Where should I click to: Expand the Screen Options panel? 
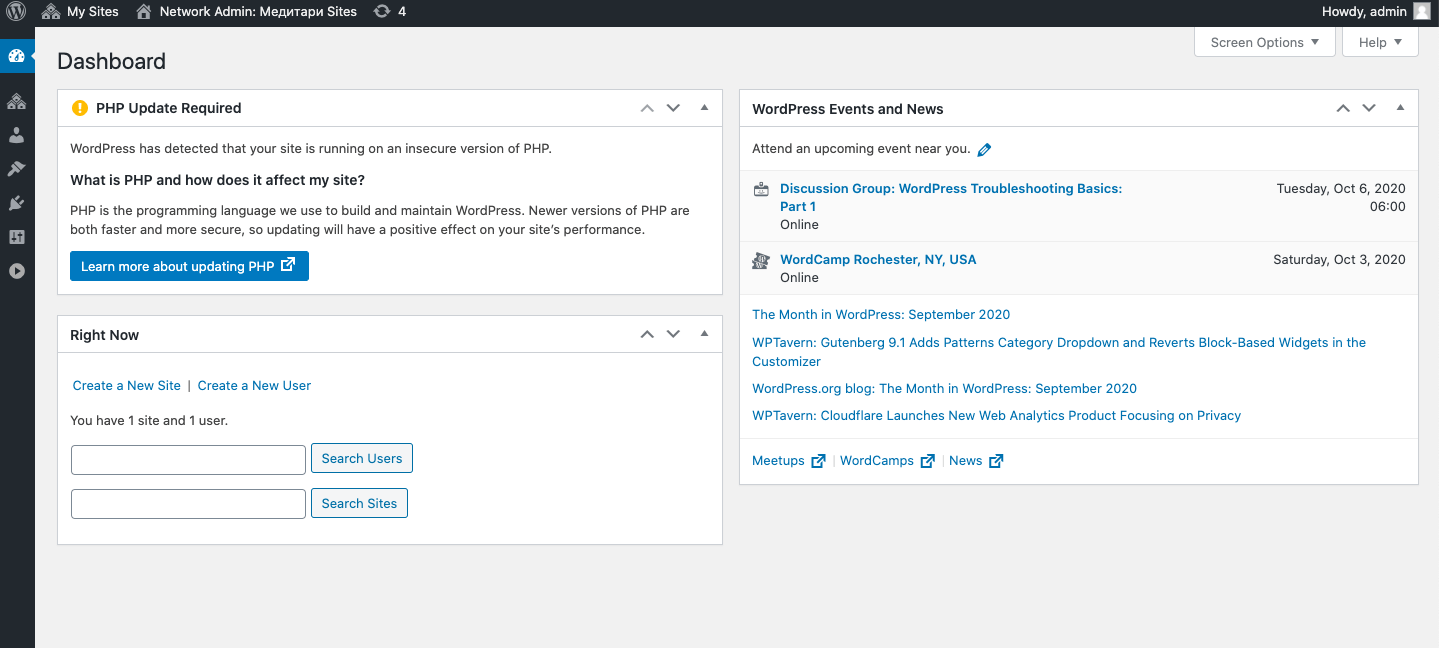click(1265, 42)
